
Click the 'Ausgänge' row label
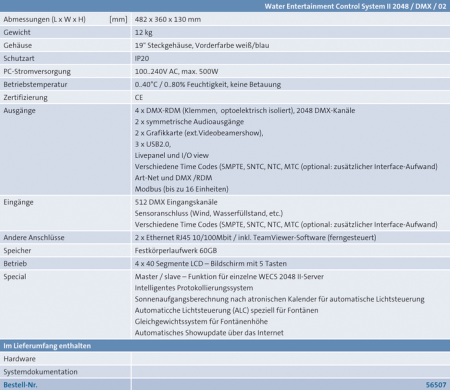point(19,111)
